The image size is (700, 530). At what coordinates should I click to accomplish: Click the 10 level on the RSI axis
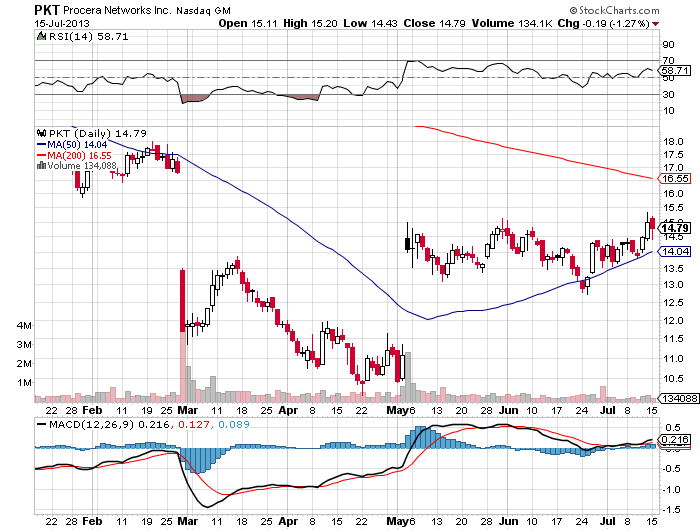(668, 111)
